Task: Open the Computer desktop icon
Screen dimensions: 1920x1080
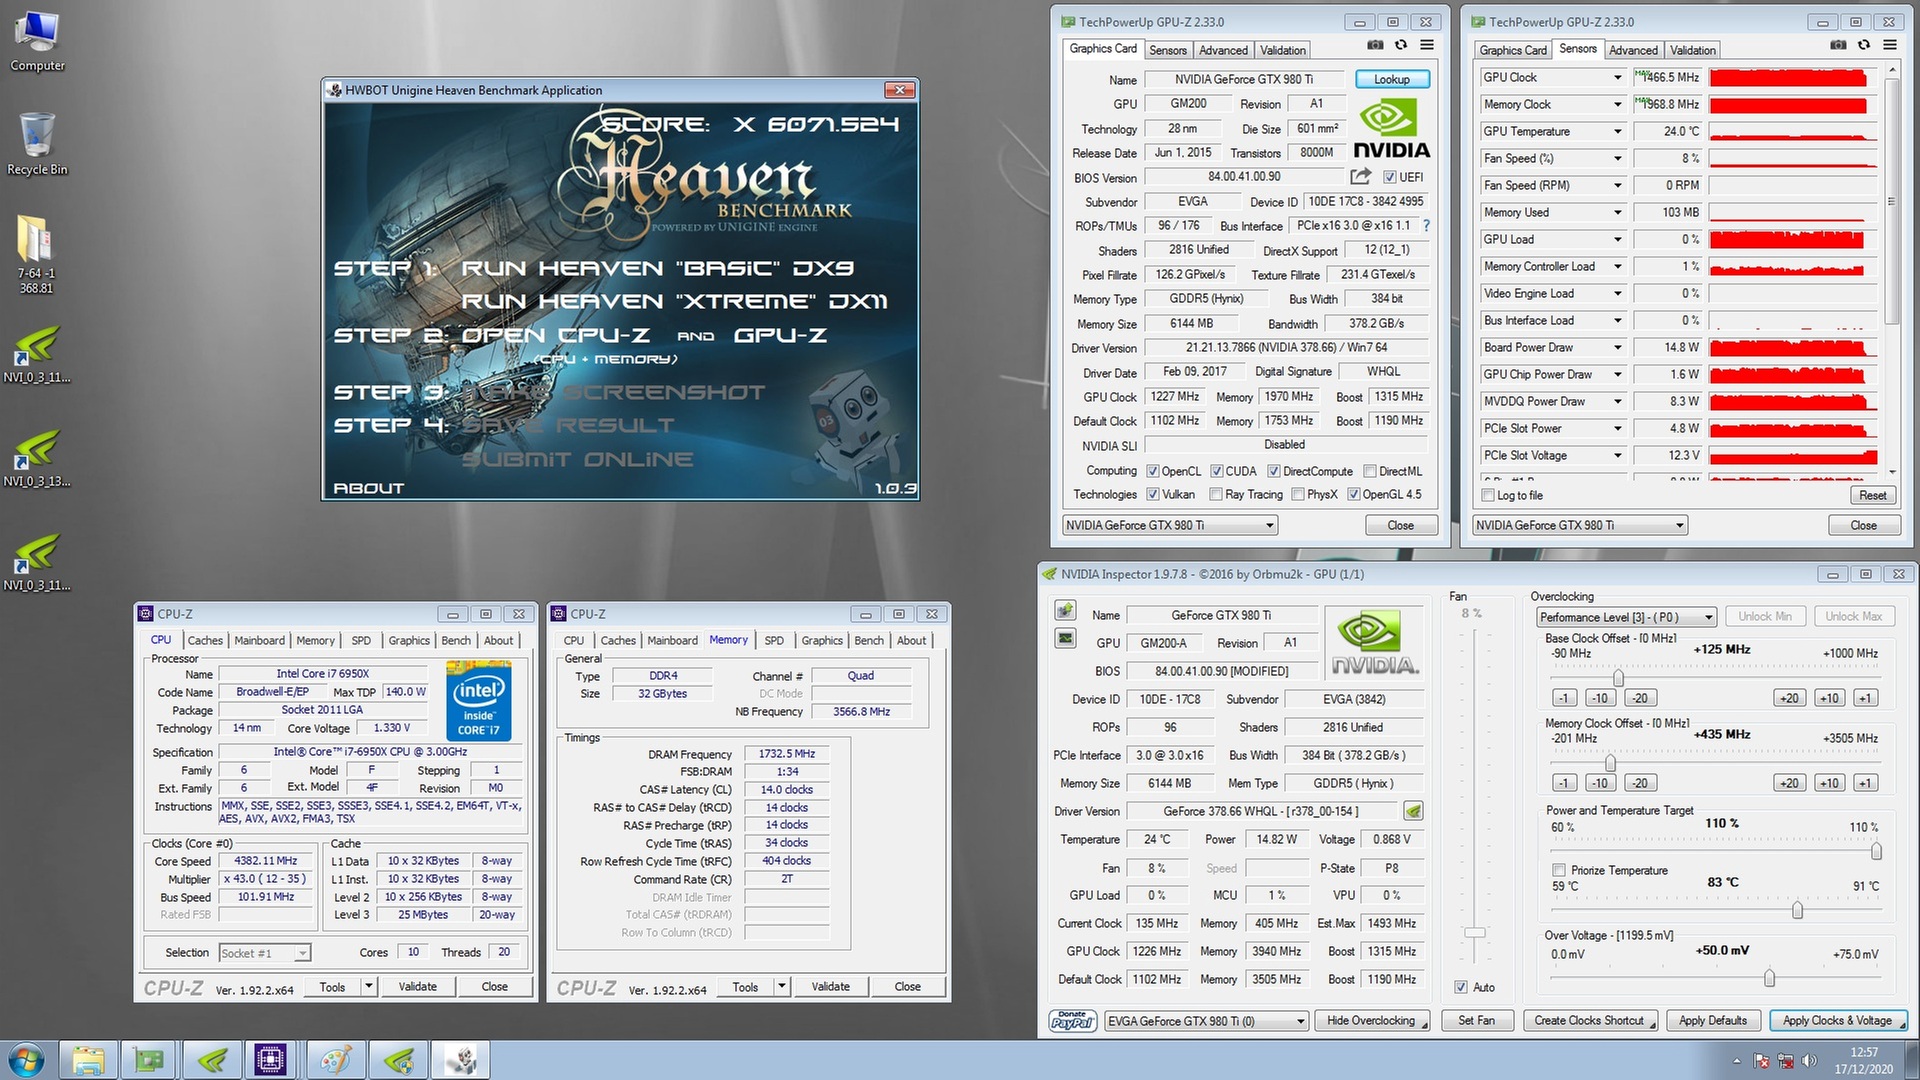Action: pyautogui.click(x=37, y=40)
